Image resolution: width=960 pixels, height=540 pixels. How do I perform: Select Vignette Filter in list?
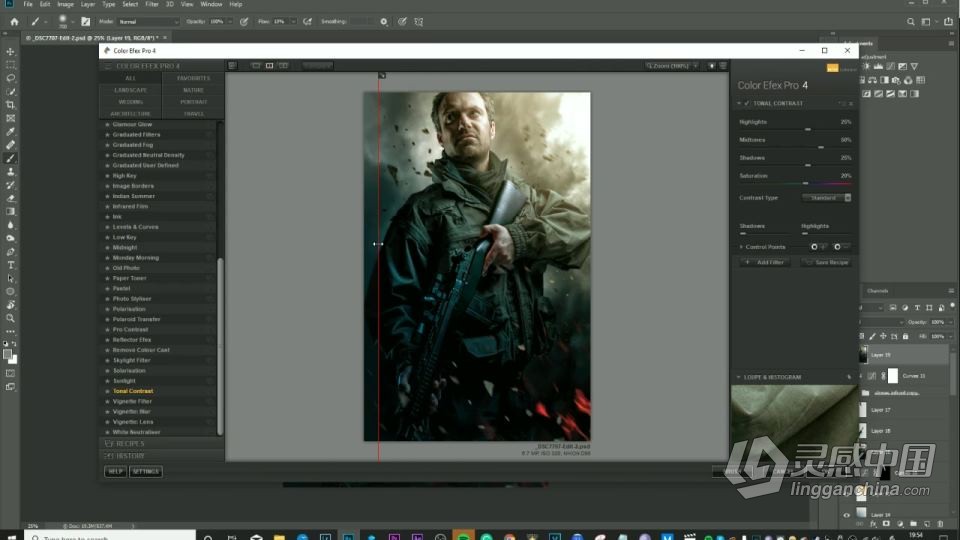pos(132,402)
